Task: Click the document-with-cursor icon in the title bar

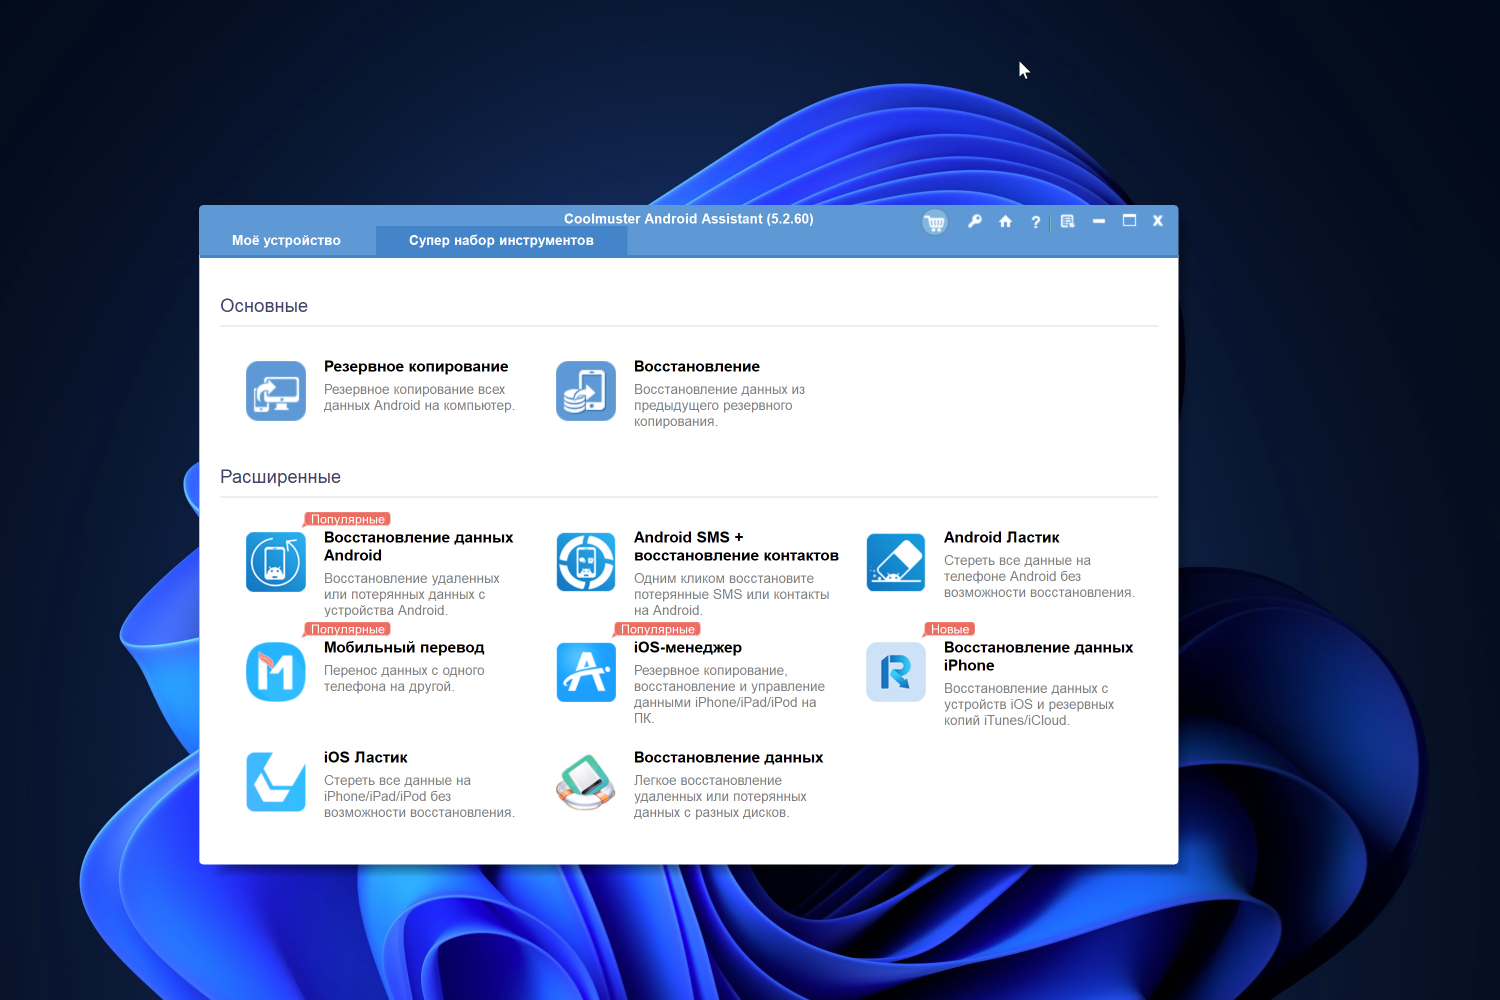Action: (x=1068, y=221)
